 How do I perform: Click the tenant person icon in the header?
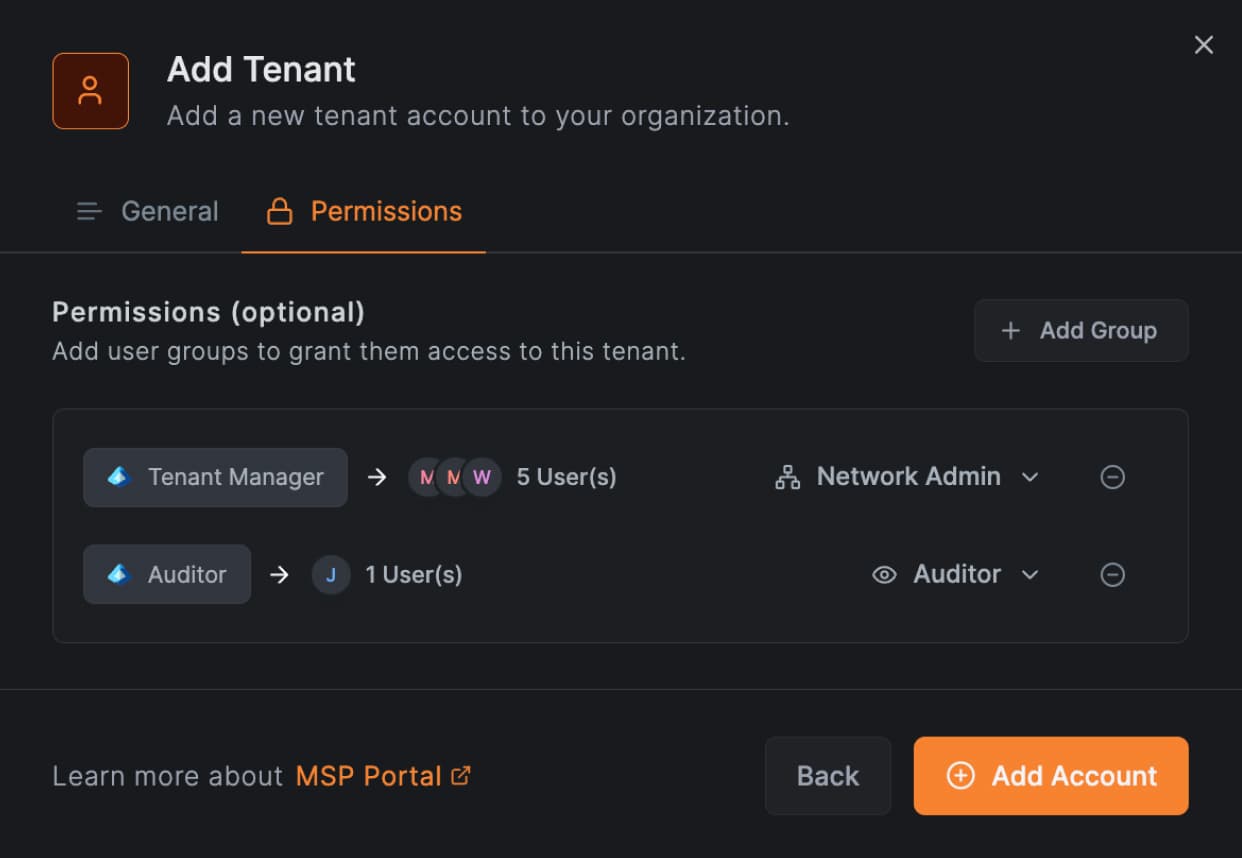tap(90, 91)
